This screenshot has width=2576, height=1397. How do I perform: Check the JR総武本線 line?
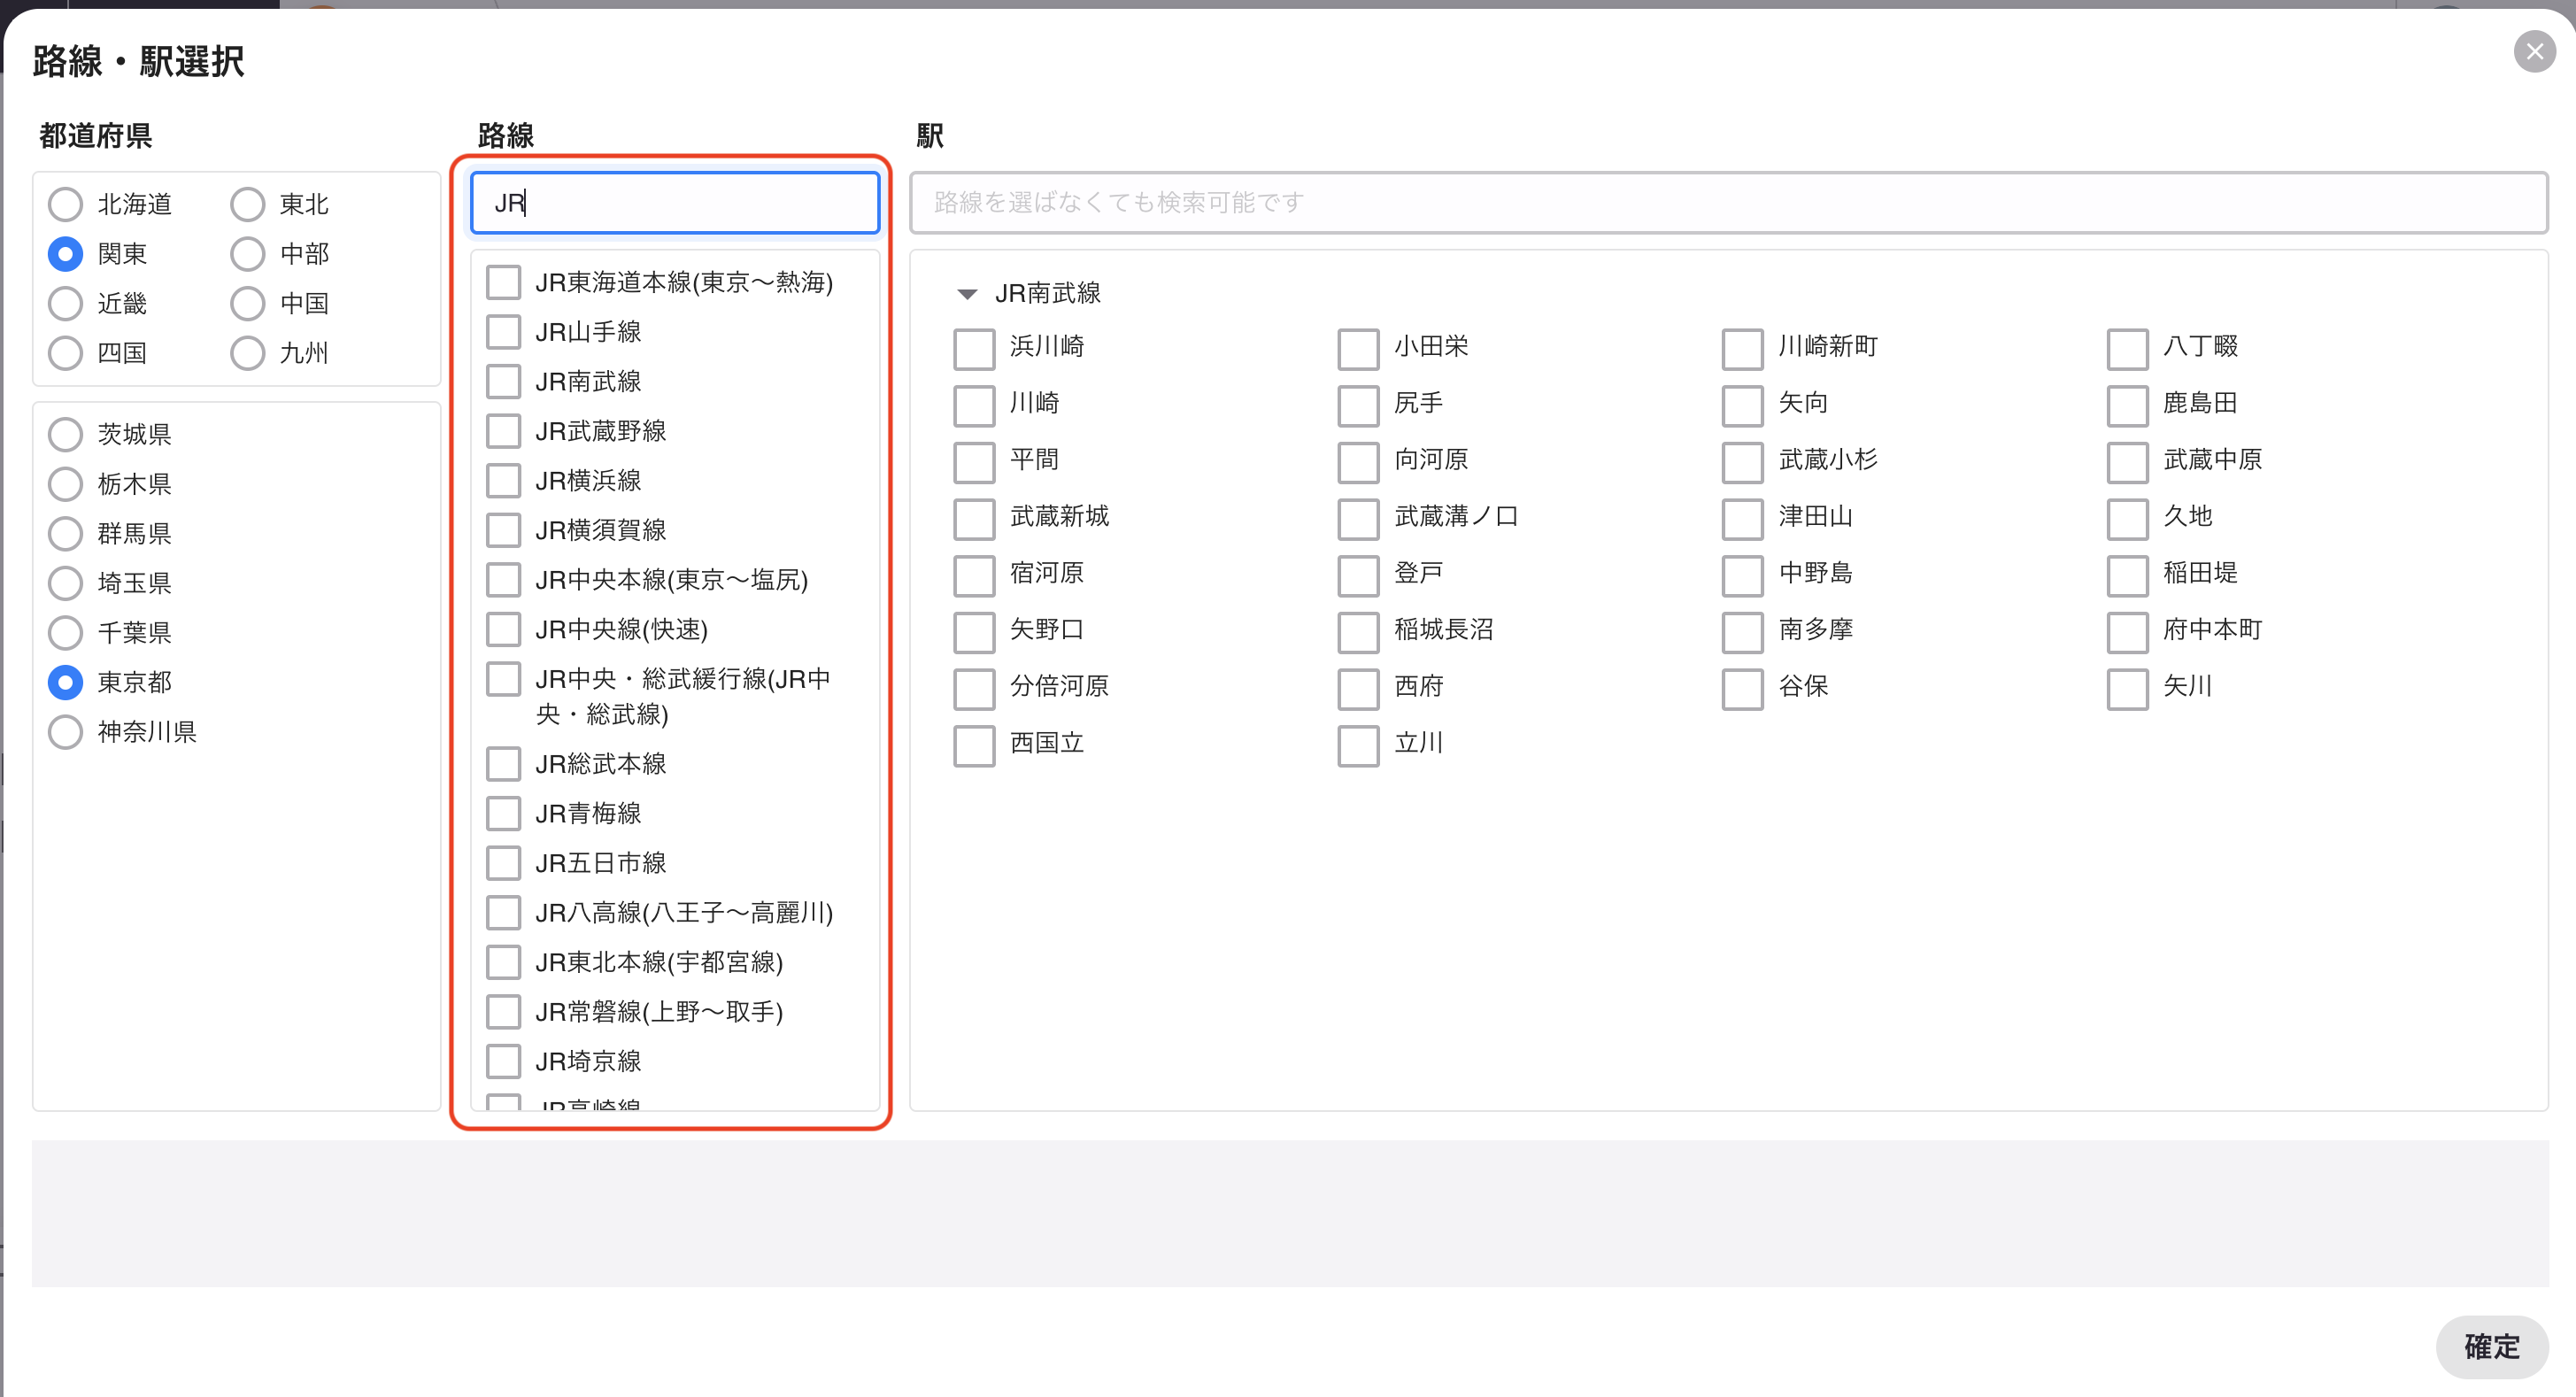click(503, 764)
